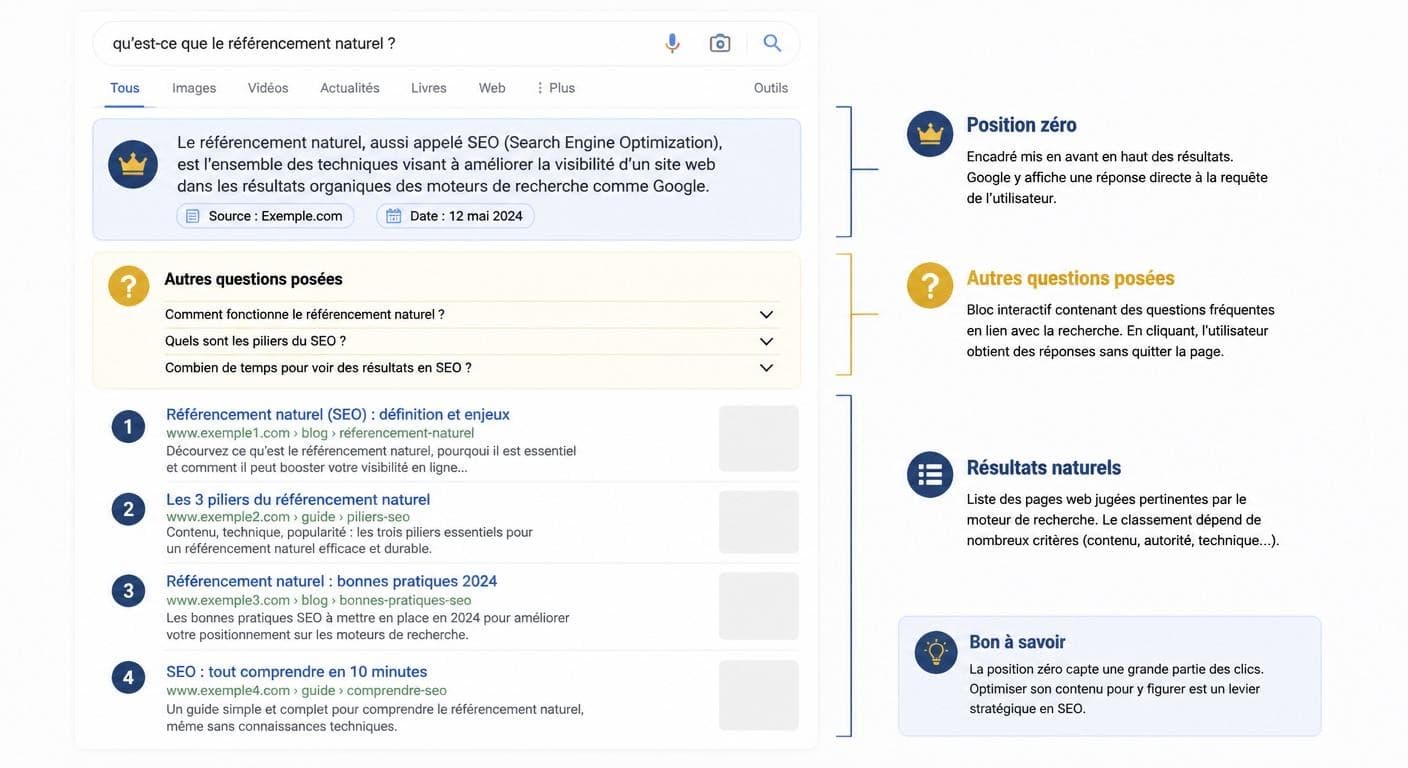The height and width of the screenshot is (768, 1408).
Task: Expand Comment fonctionne le référencement naturel question
Action: point(470,314)
